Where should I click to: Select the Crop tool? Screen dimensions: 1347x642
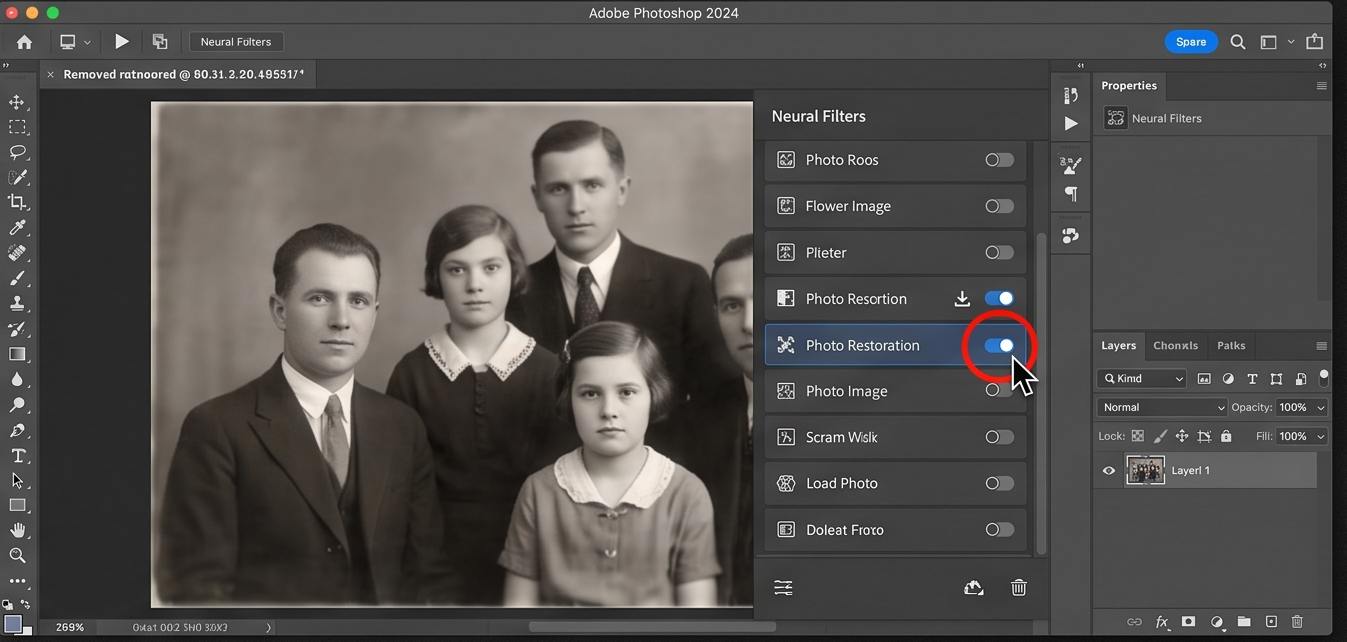(17, 202)
